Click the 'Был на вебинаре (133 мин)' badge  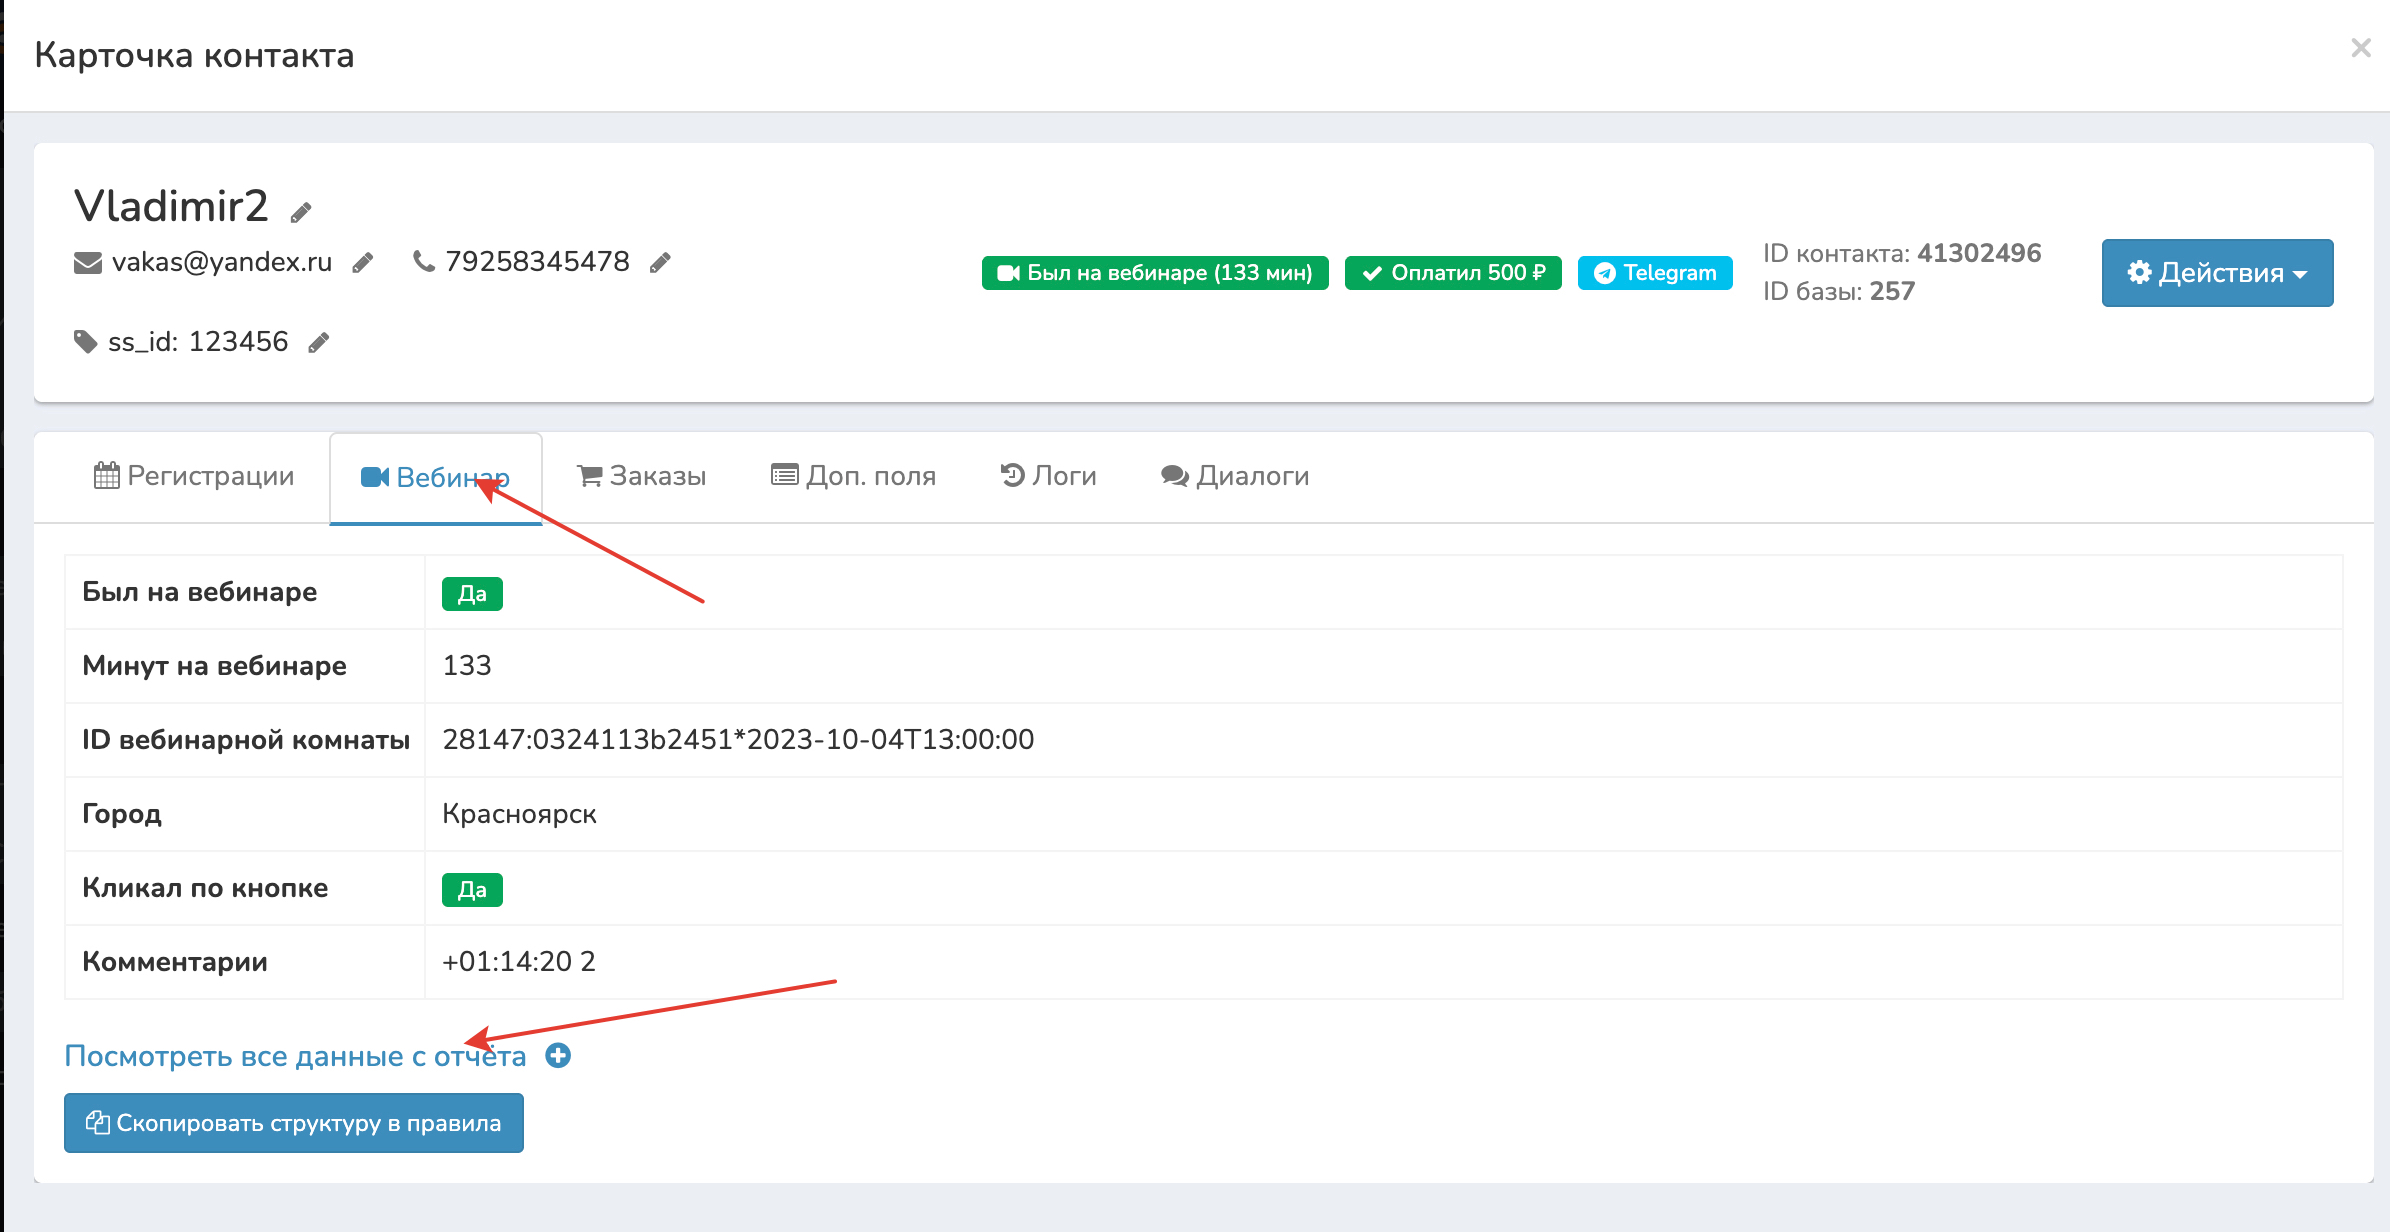[x=1155, y=273]
